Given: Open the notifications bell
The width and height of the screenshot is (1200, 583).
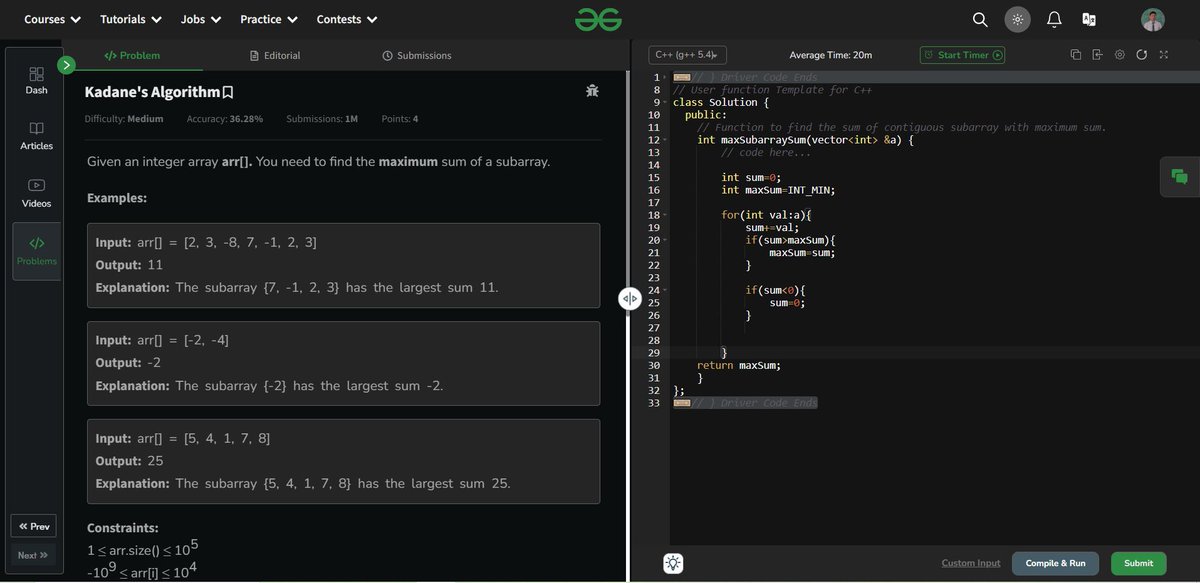Looking at the screenshot, I should pos(1054,19).
